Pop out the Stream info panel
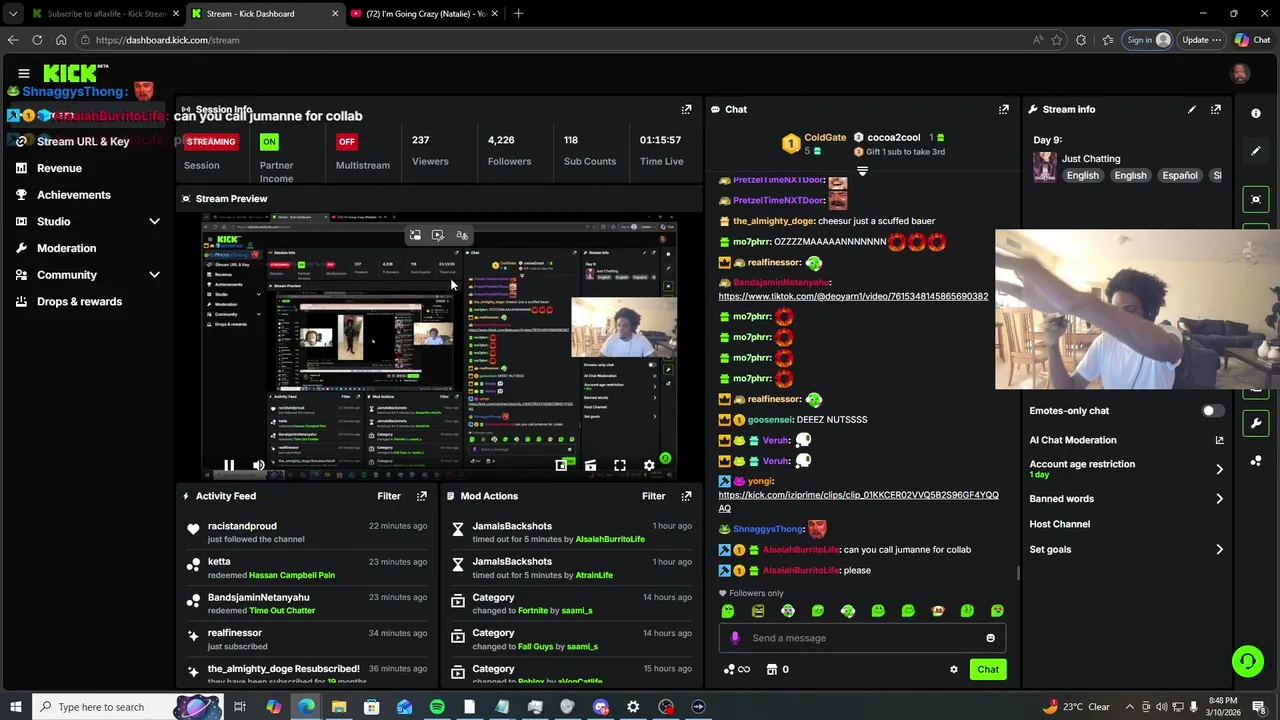 tap(1215, 109)
